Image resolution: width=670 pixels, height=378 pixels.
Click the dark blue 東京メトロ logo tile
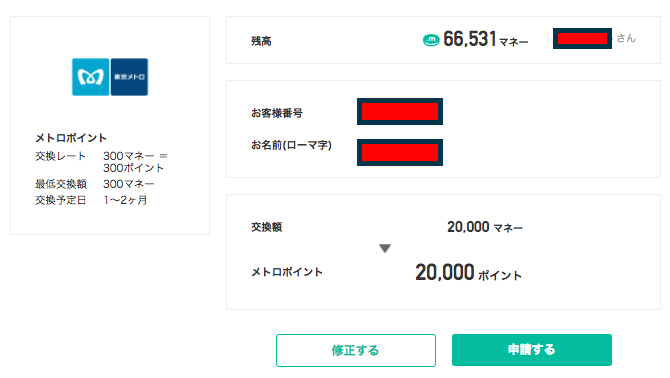pyautogui.click(x=129, y=77)
